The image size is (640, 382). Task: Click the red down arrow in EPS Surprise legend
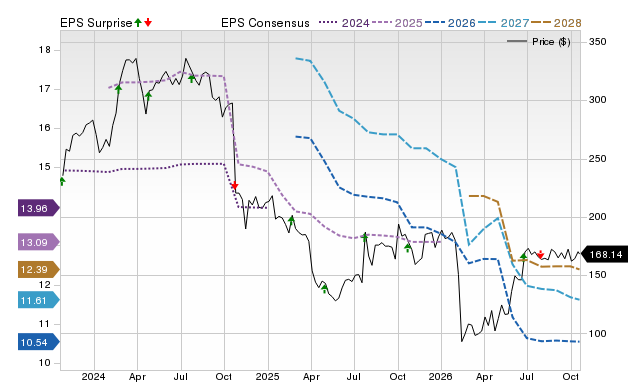click(x=148, y=23)
